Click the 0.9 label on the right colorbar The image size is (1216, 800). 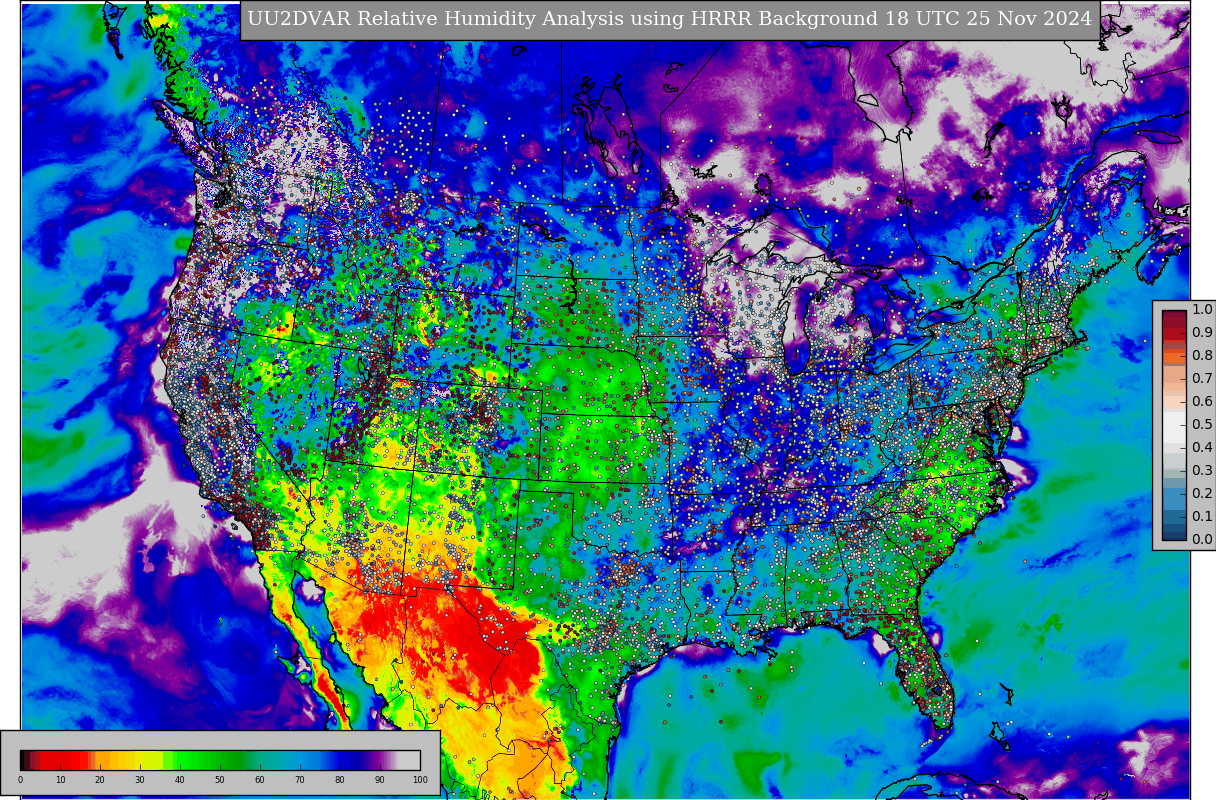coord(1202,333)
